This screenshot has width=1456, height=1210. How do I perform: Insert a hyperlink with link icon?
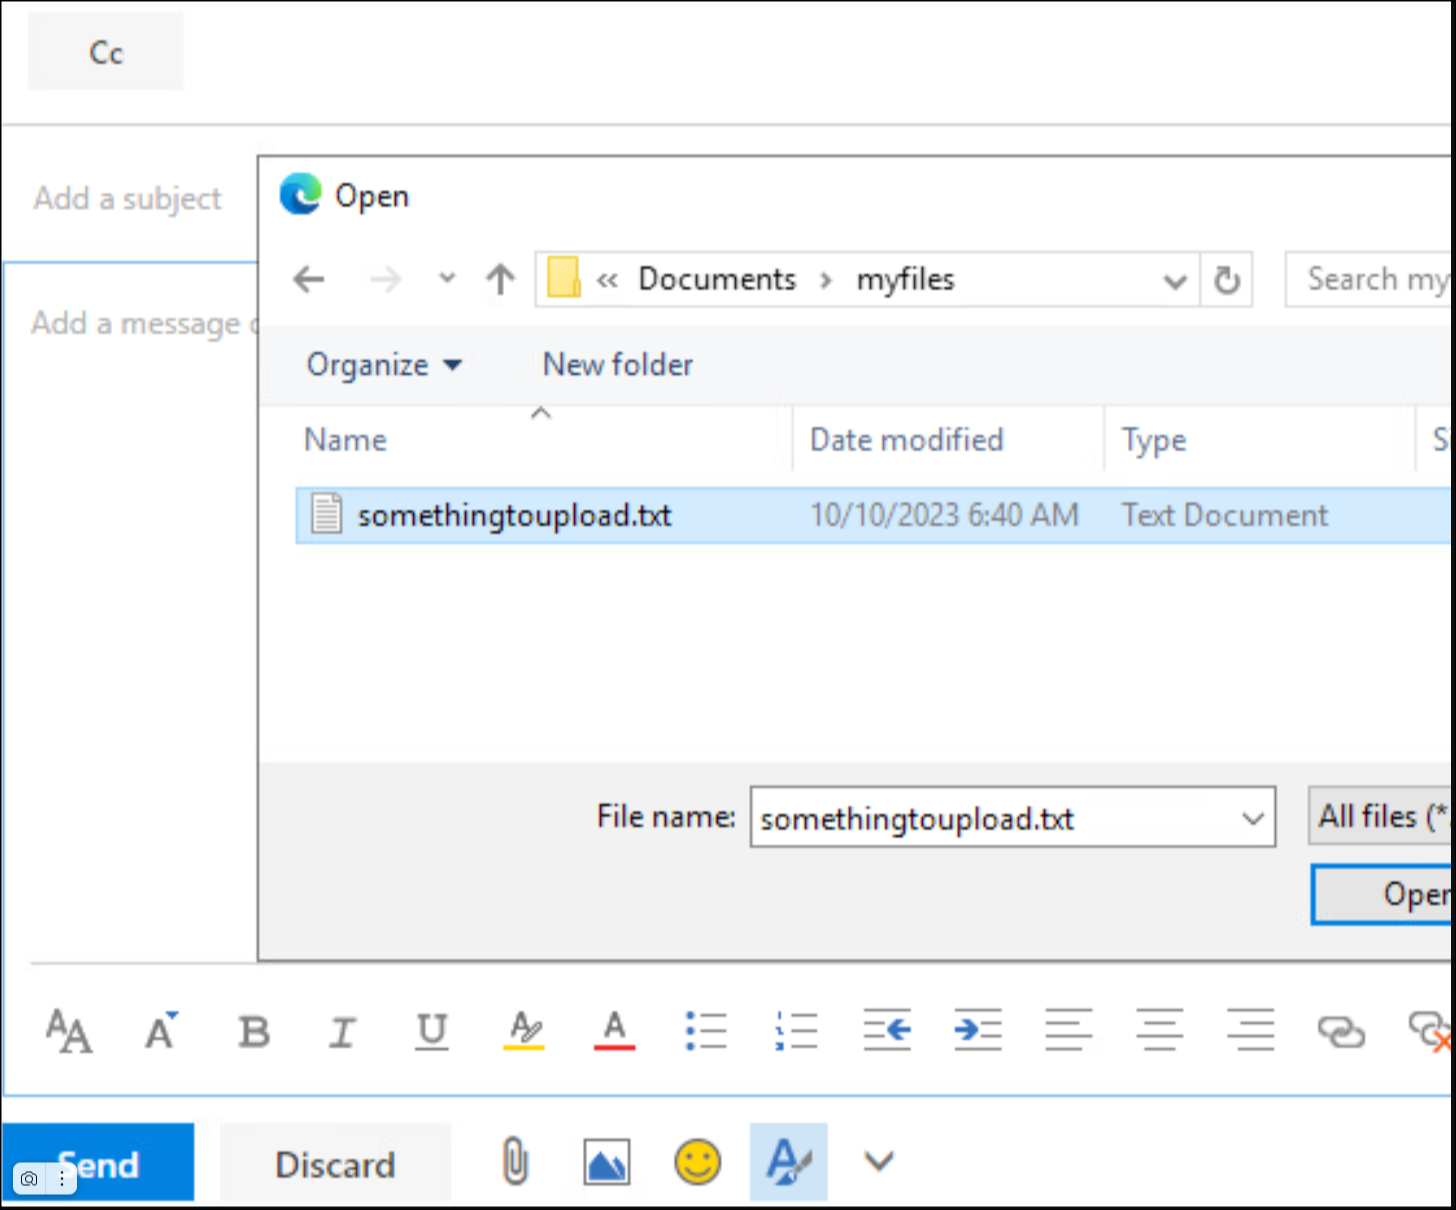[1340, 1031]
